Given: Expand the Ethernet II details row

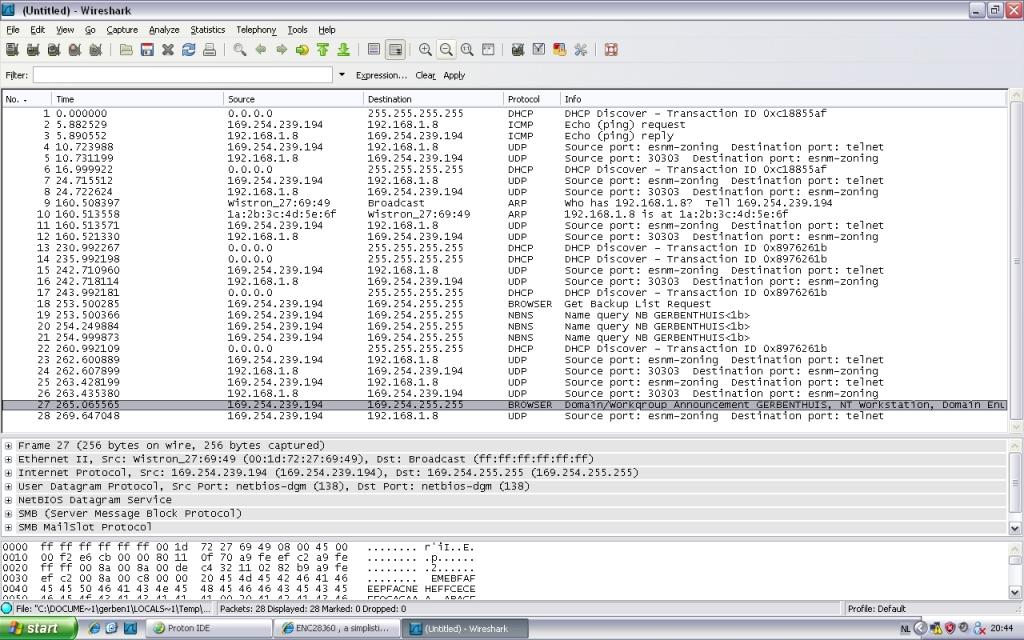Looking at the screenshot, I should [9, 459].
